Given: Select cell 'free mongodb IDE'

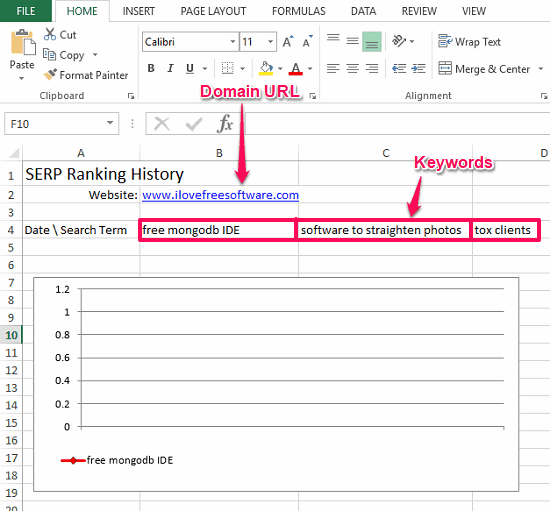Looking at the screenshot, I should coord(219,230).
